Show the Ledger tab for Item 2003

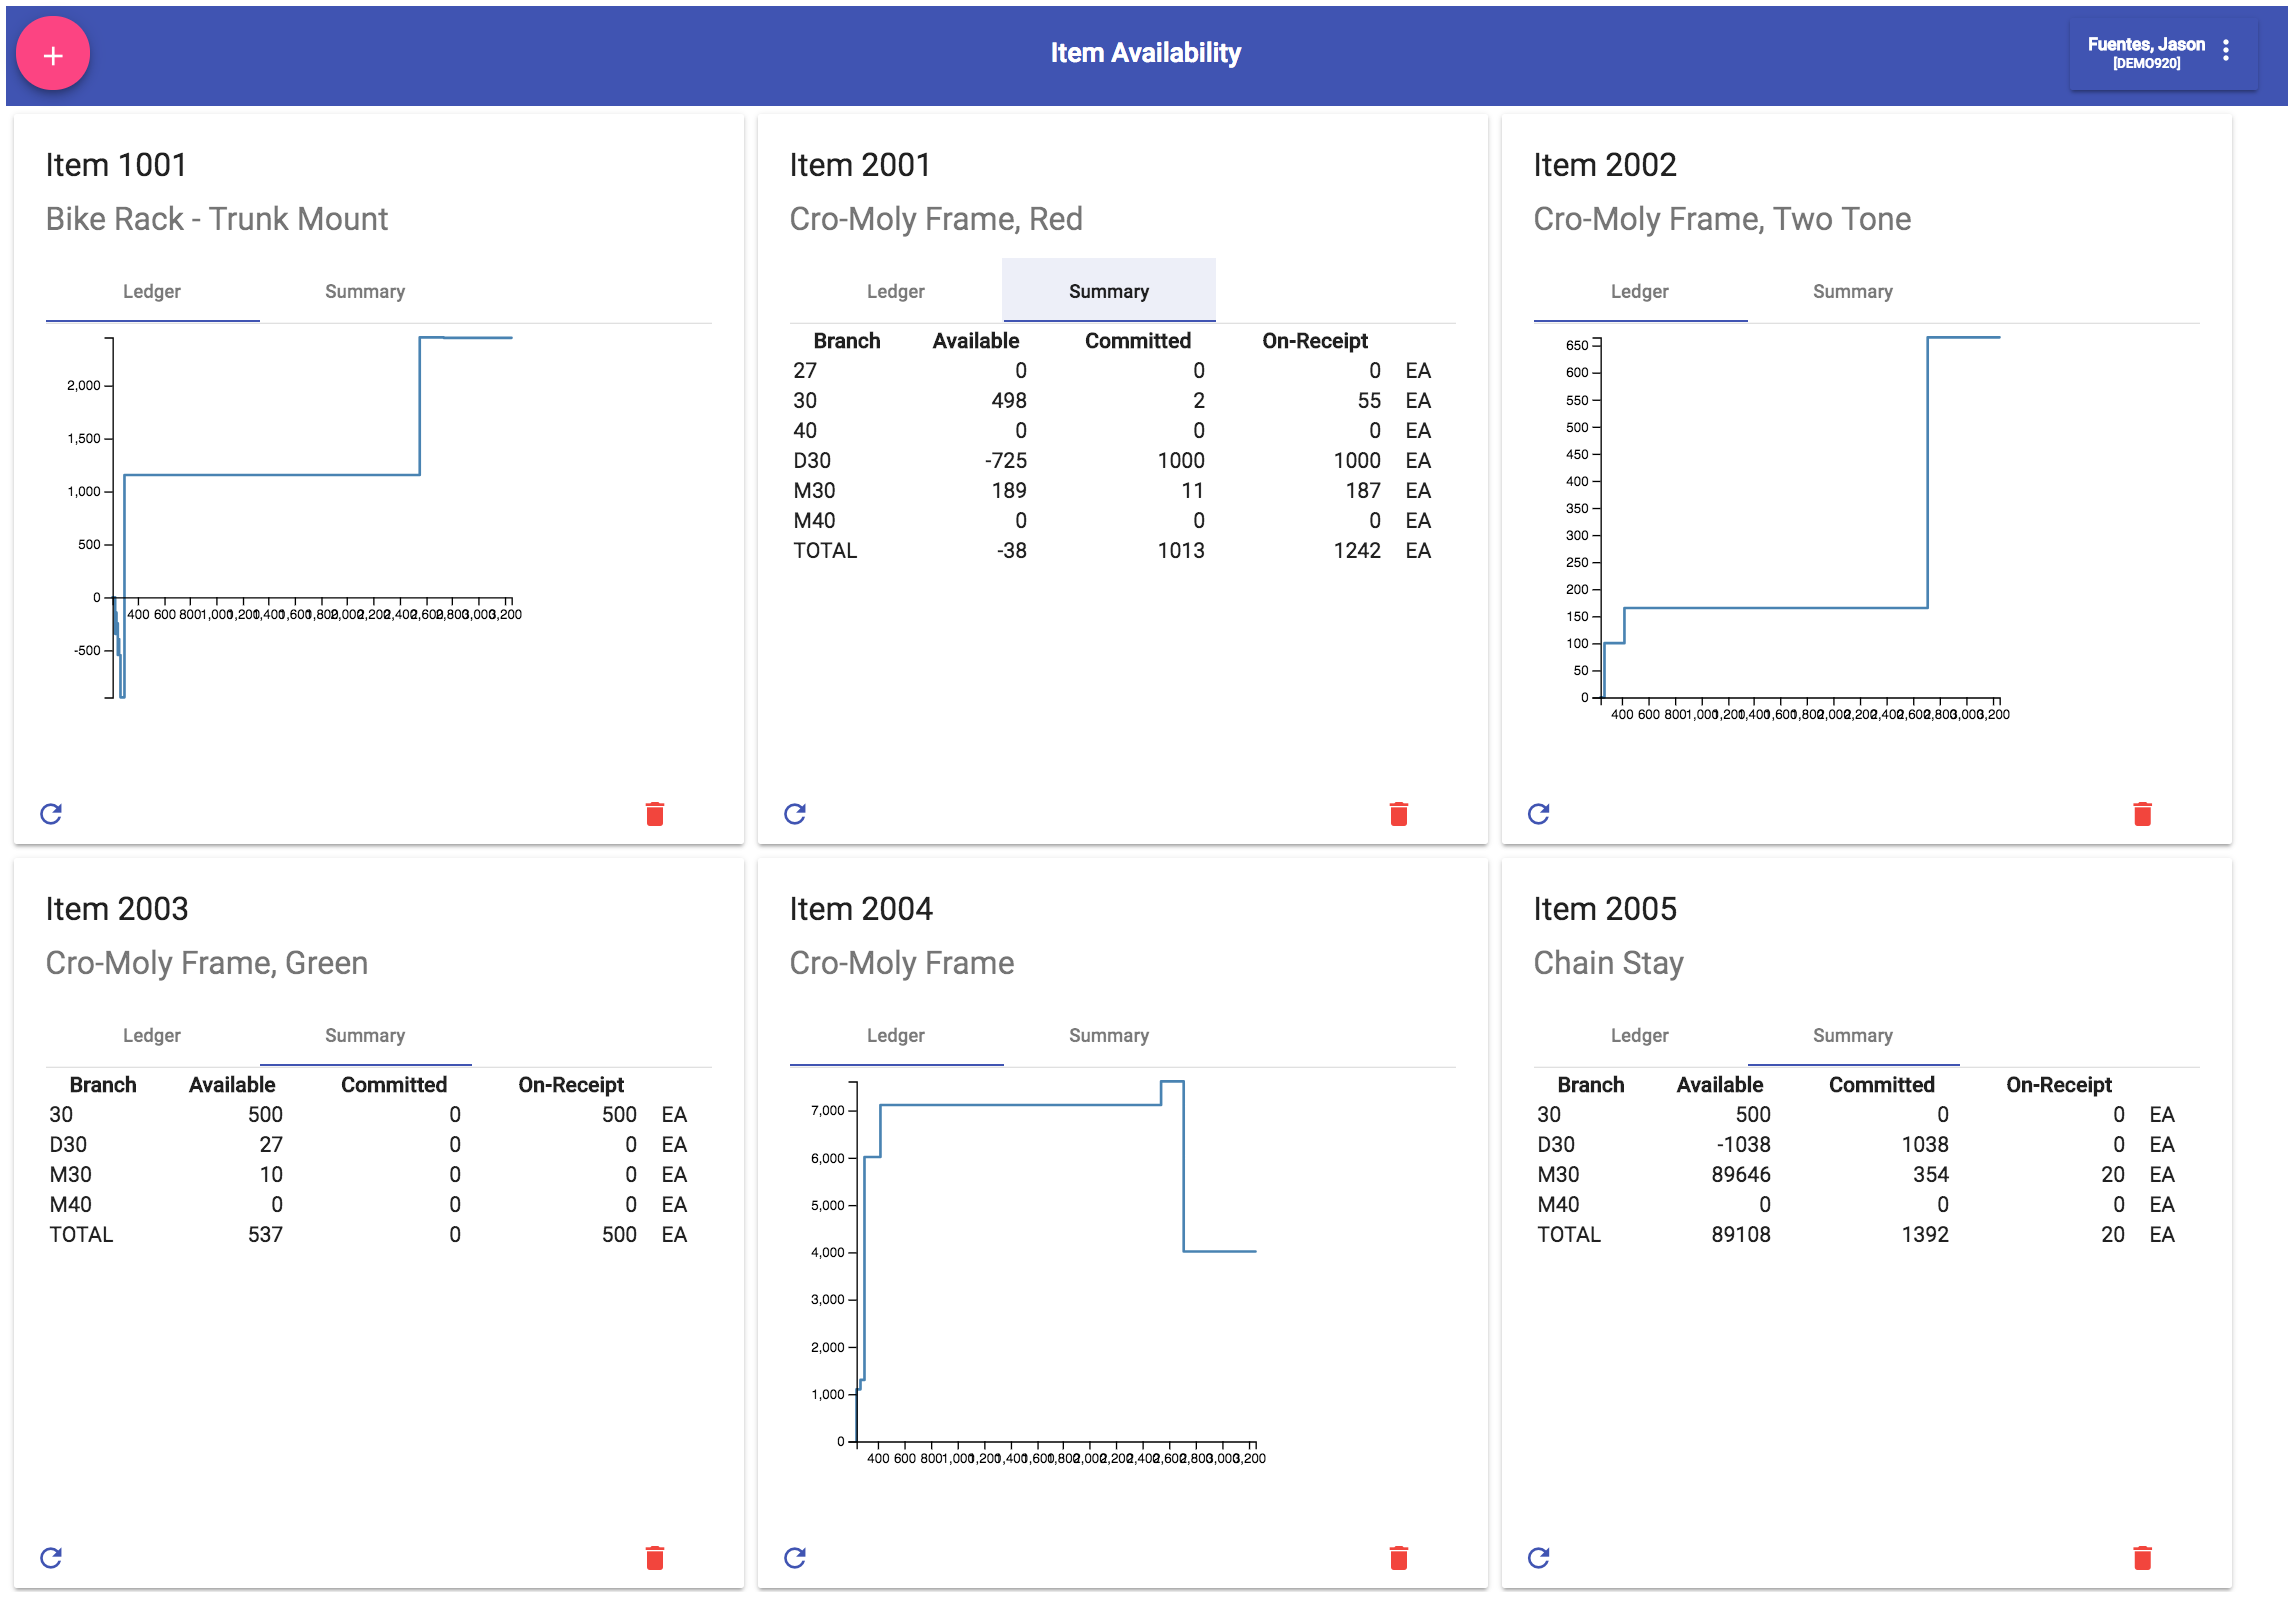point(152,1035)
